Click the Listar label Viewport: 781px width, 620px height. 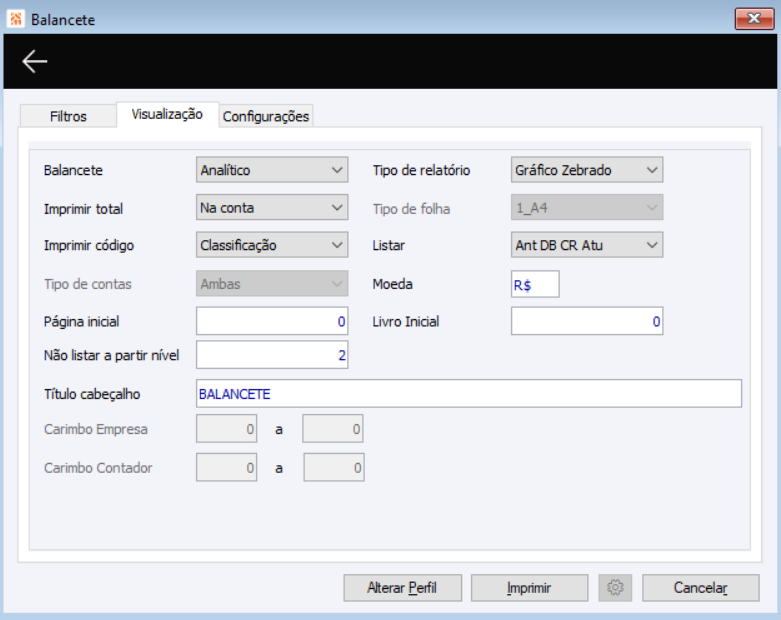[389, 246]
